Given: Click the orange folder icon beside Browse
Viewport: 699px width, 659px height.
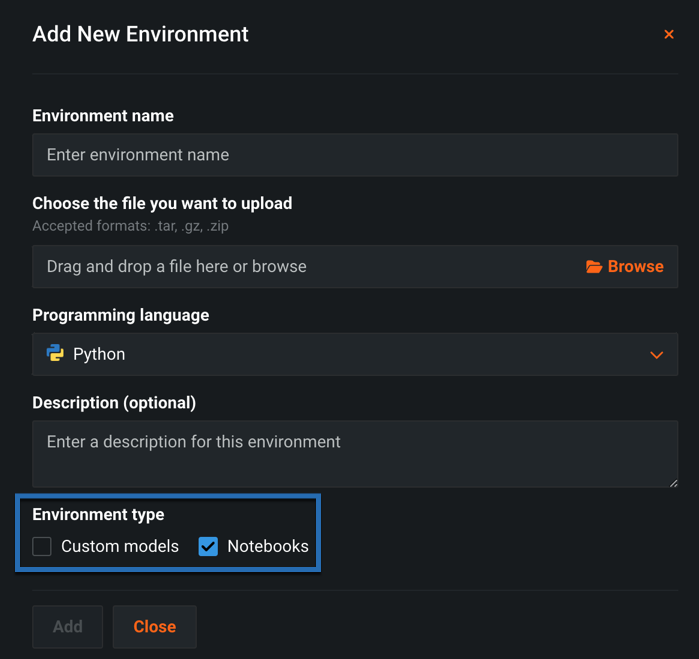Looking at the screenshot, I should coord(594,267).
